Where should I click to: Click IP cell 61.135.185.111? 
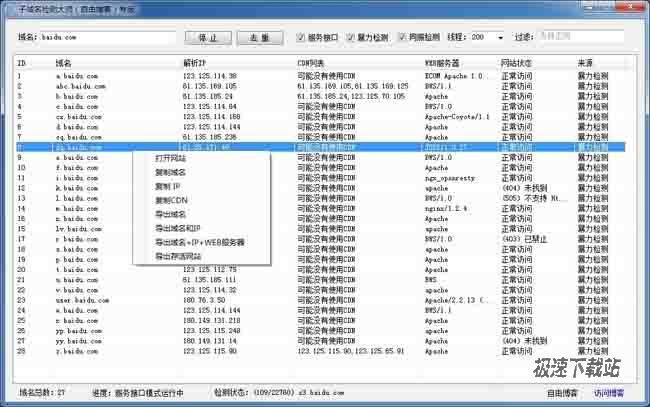(x=209, y=280)
